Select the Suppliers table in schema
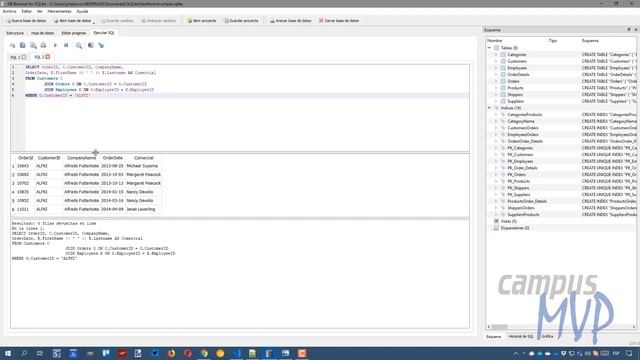This screenshot has width=640, height=360. [x=516, y=101]
